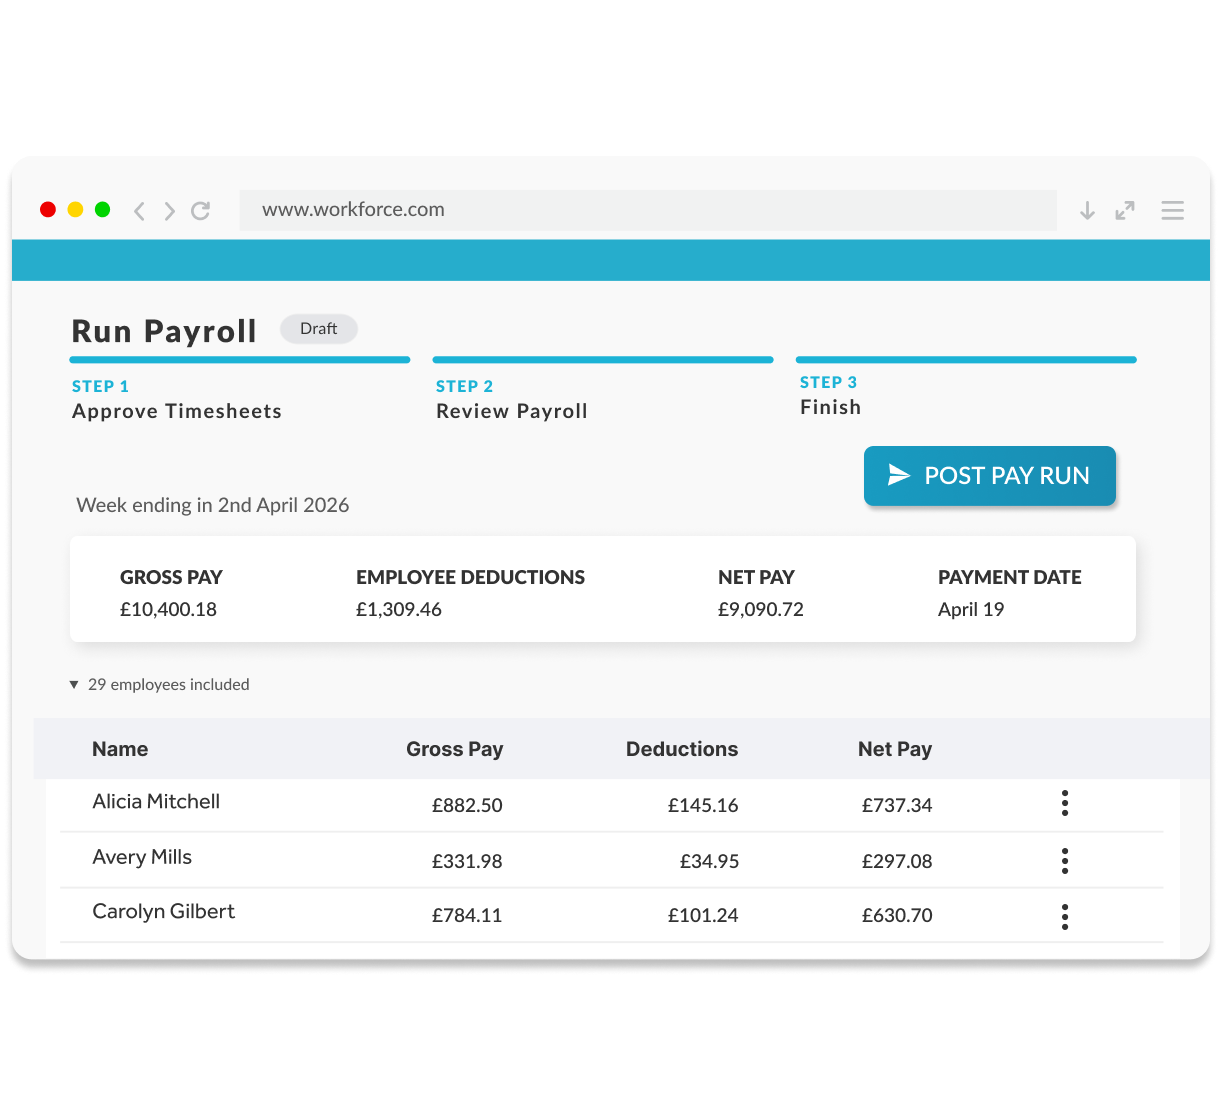
Task: Open Alicia Mitchell's row options menu
Action: (1065, 804)
